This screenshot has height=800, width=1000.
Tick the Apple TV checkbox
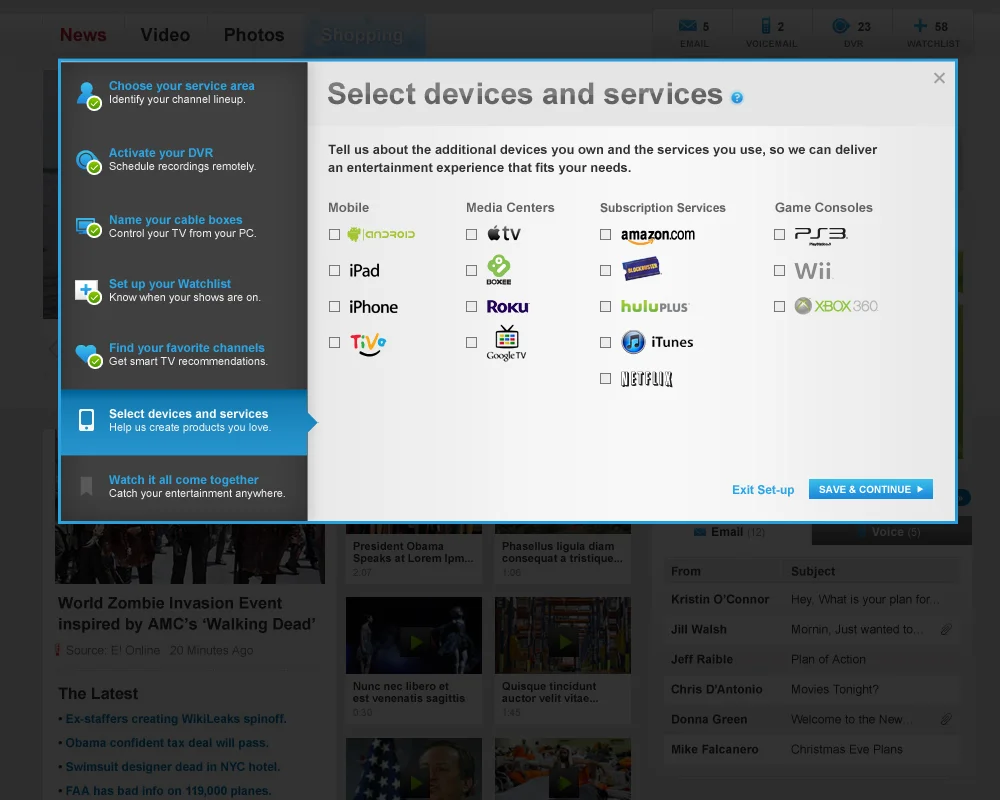[471, 235]
